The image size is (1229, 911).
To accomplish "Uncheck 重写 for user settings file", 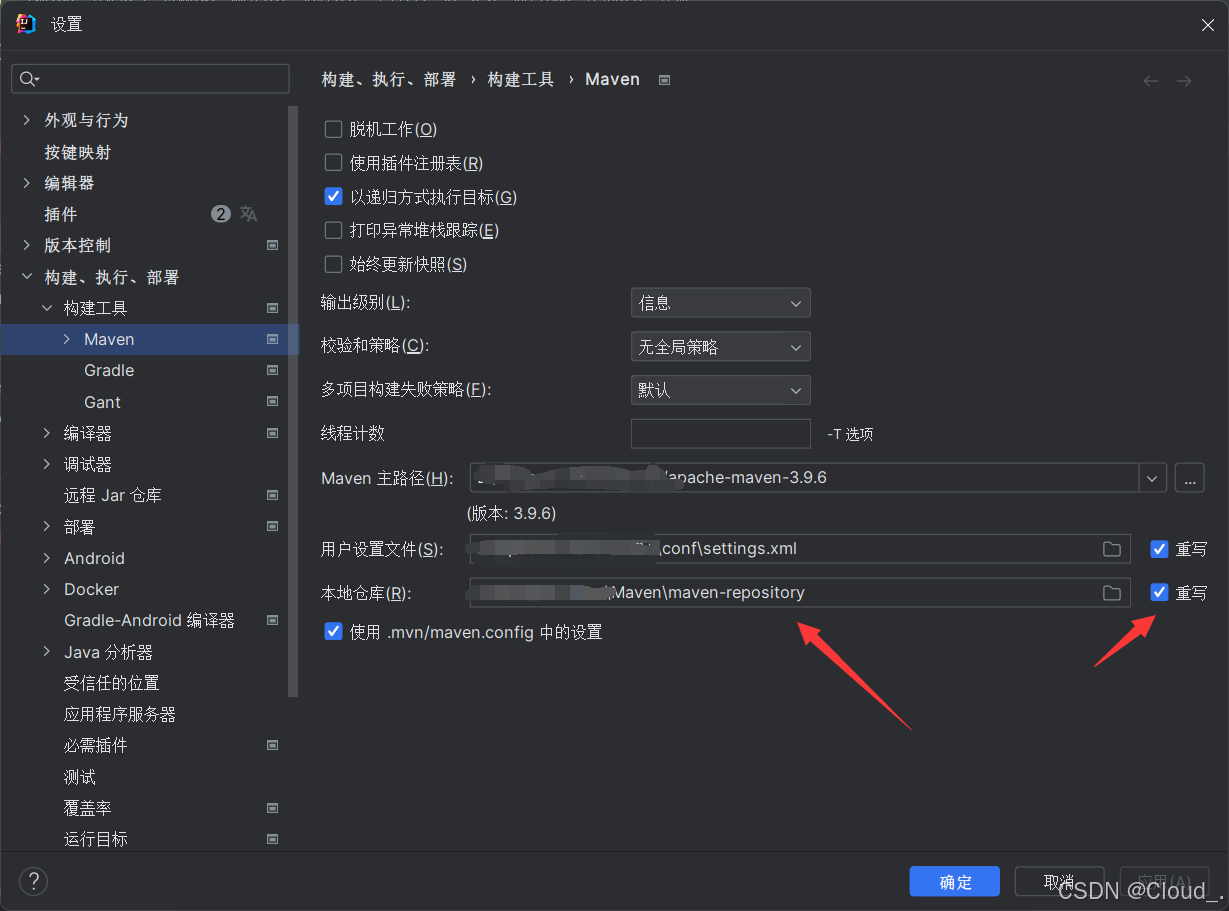I will click(1160, 549).
